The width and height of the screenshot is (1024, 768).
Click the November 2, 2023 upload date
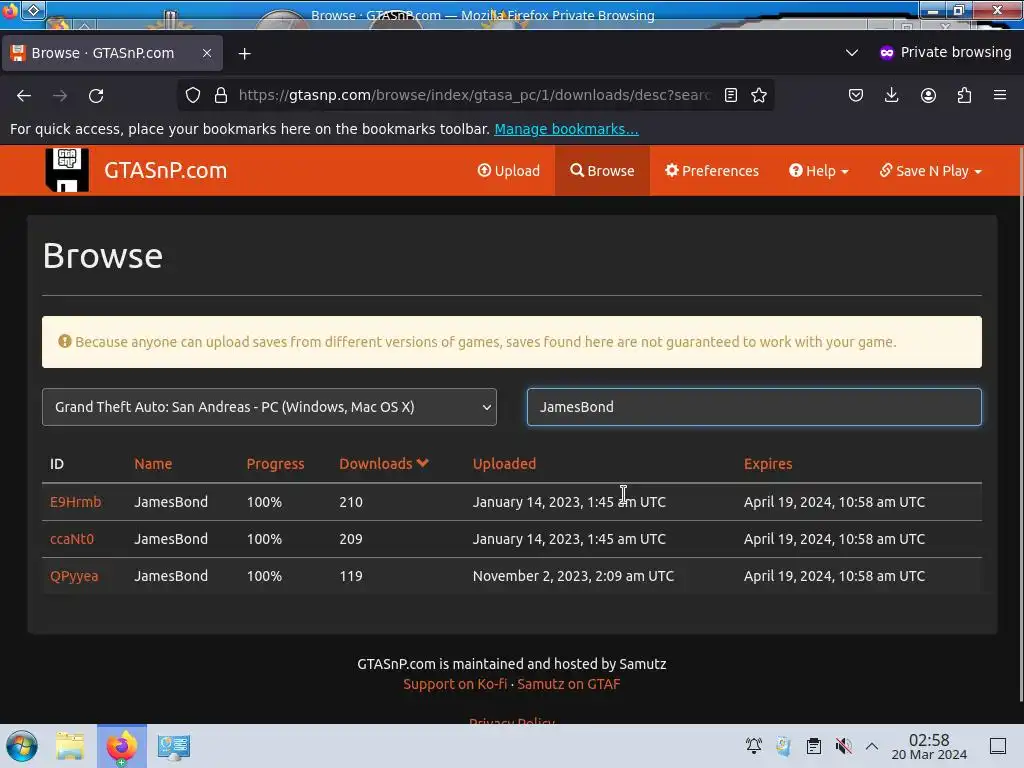[x=573, y=576]
